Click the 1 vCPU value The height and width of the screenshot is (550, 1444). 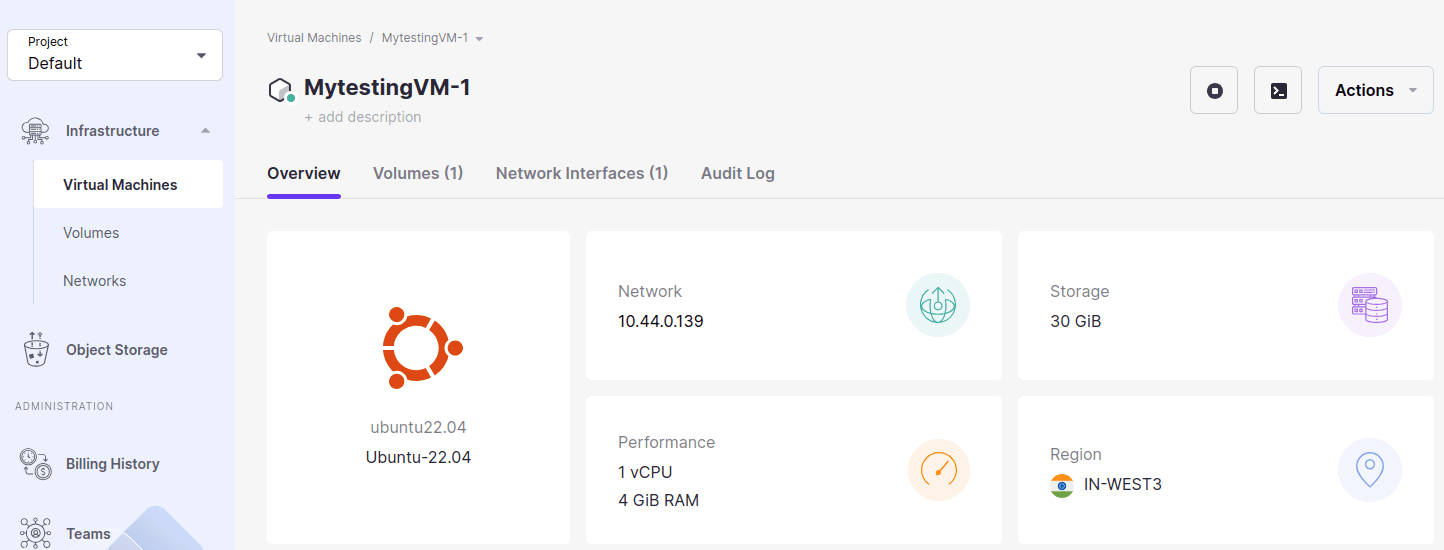coord(646,472)
